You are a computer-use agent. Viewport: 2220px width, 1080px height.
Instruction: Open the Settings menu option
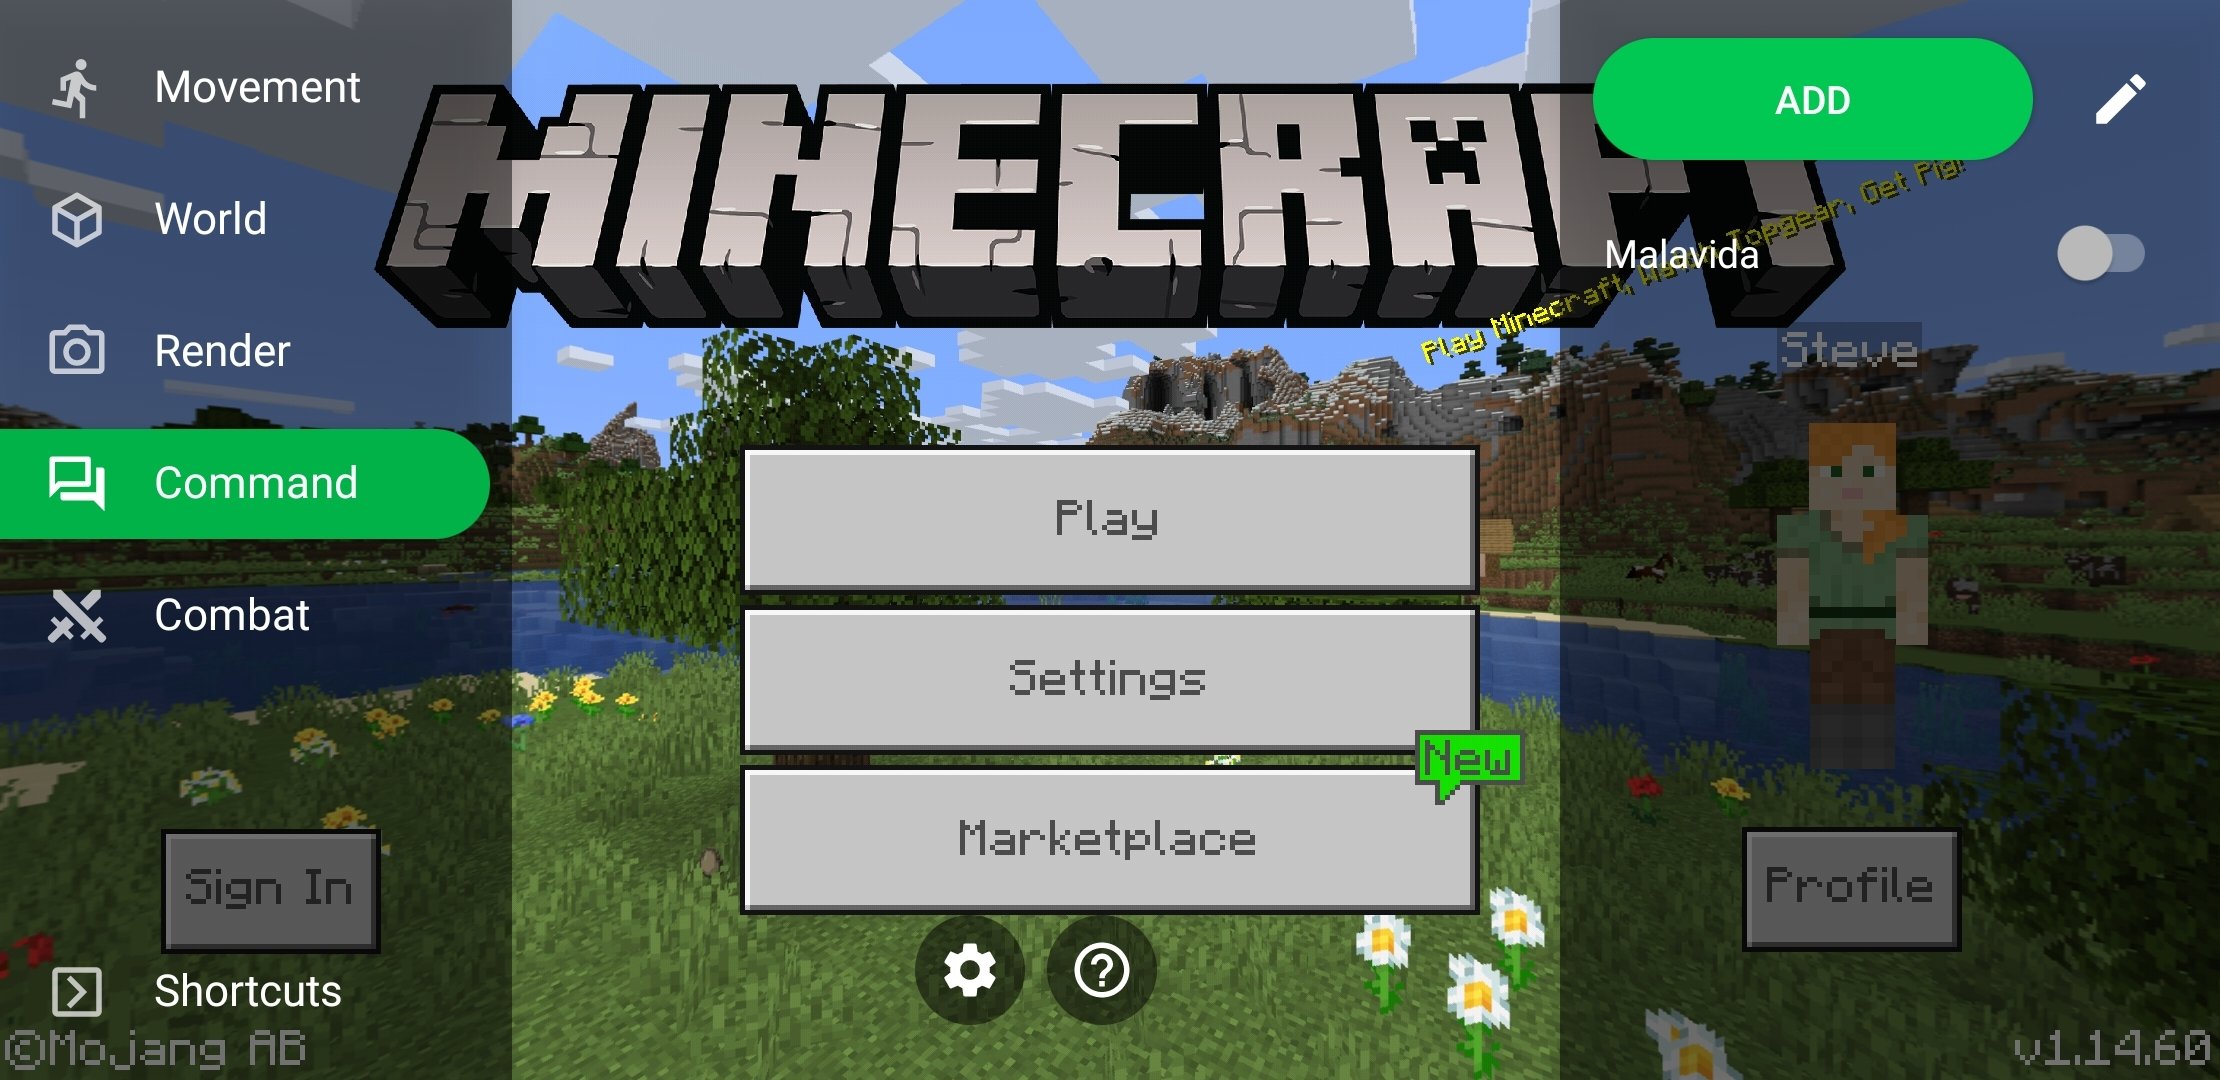click(1110, 677)
